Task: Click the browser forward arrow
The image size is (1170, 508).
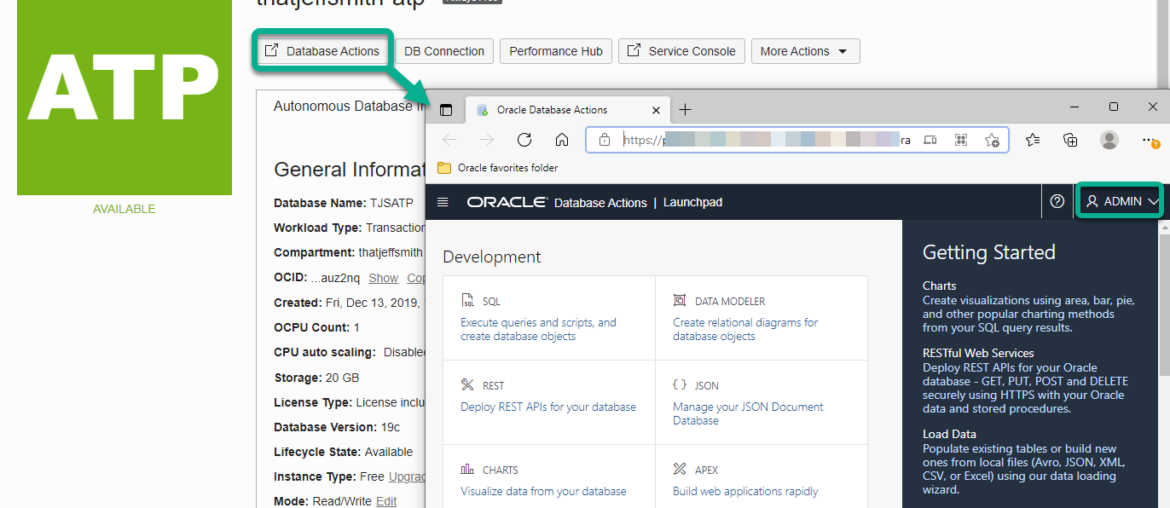Action: tap(487, 139)
